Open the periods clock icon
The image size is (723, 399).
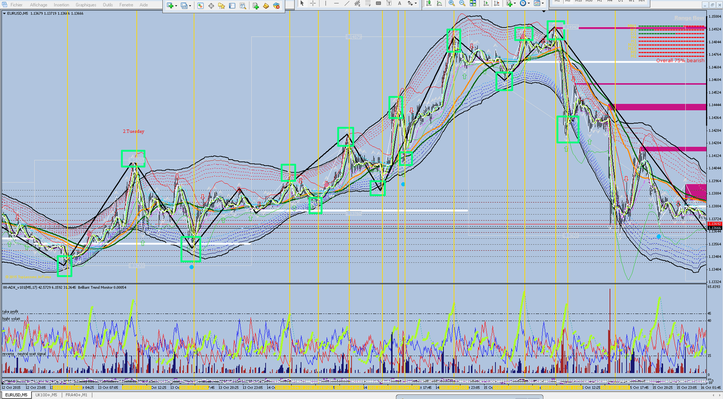pos(523,3)
